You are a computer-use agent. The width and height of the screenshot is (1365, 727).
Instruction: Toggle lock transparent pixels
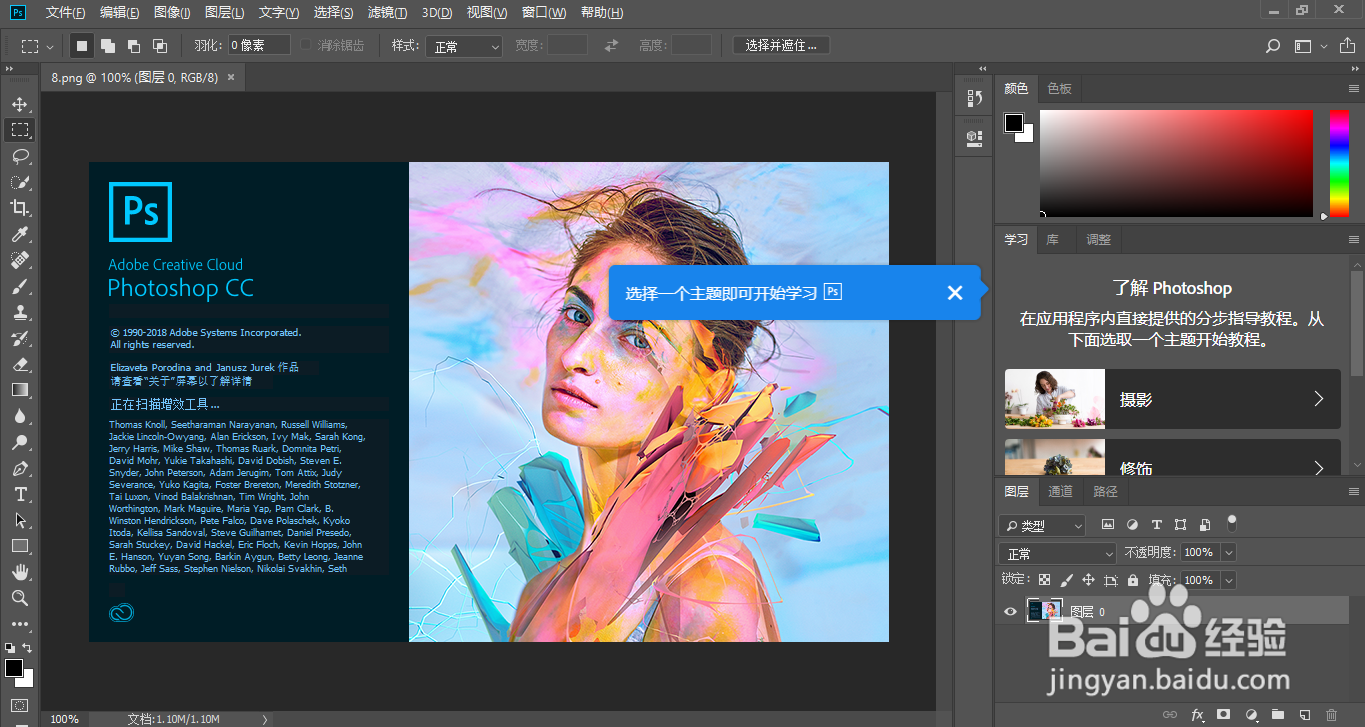click(x=1044, y=580)
